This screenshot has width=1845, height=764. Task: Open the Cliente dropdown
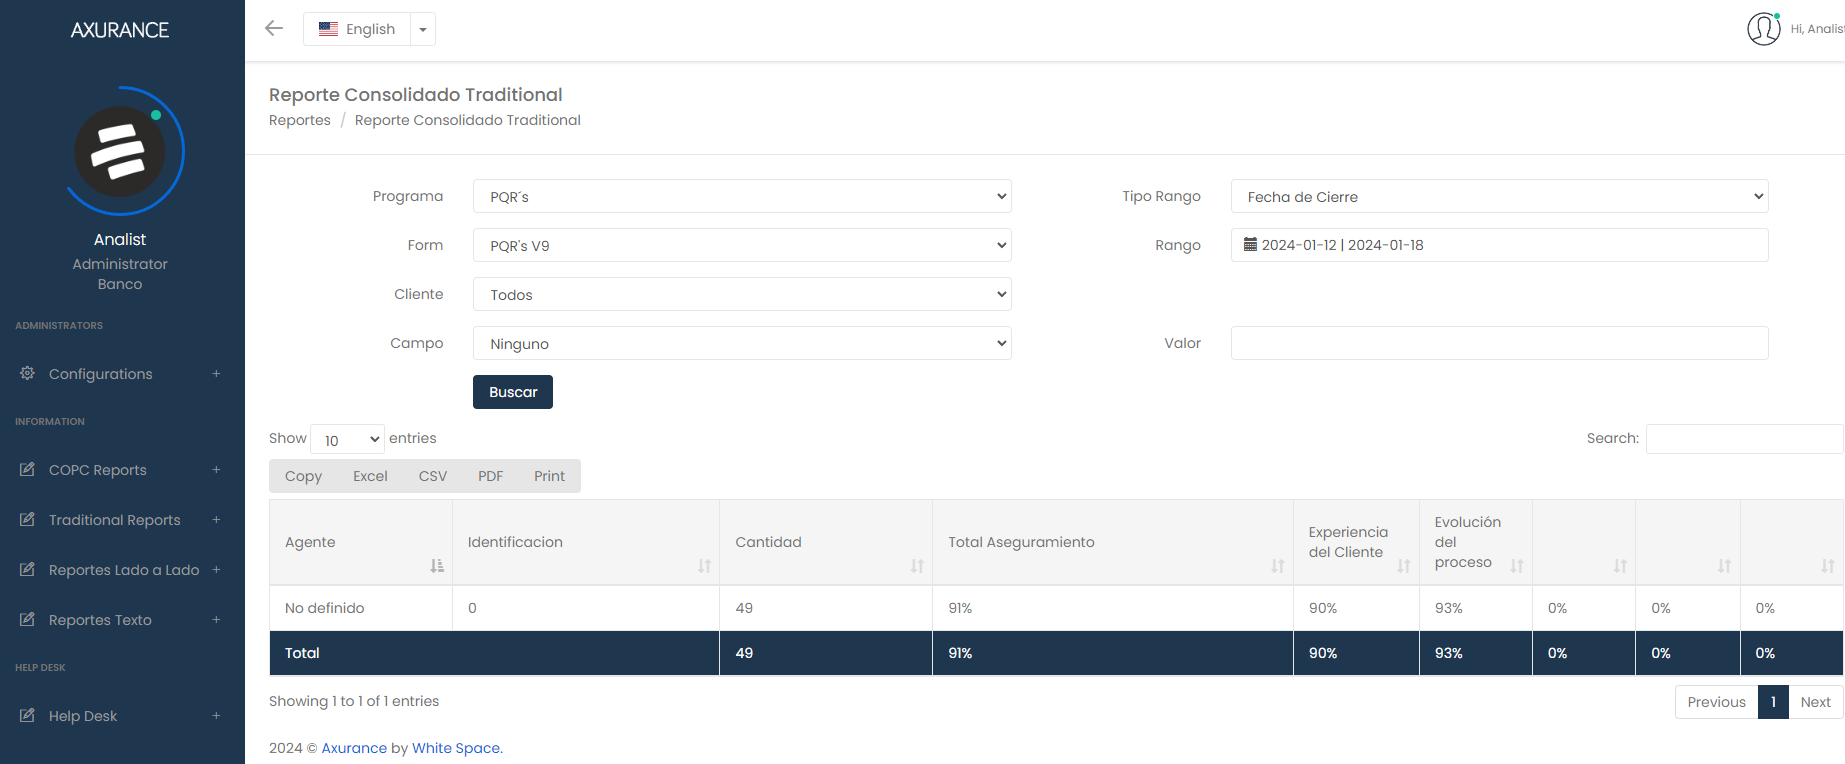(742, 294)
